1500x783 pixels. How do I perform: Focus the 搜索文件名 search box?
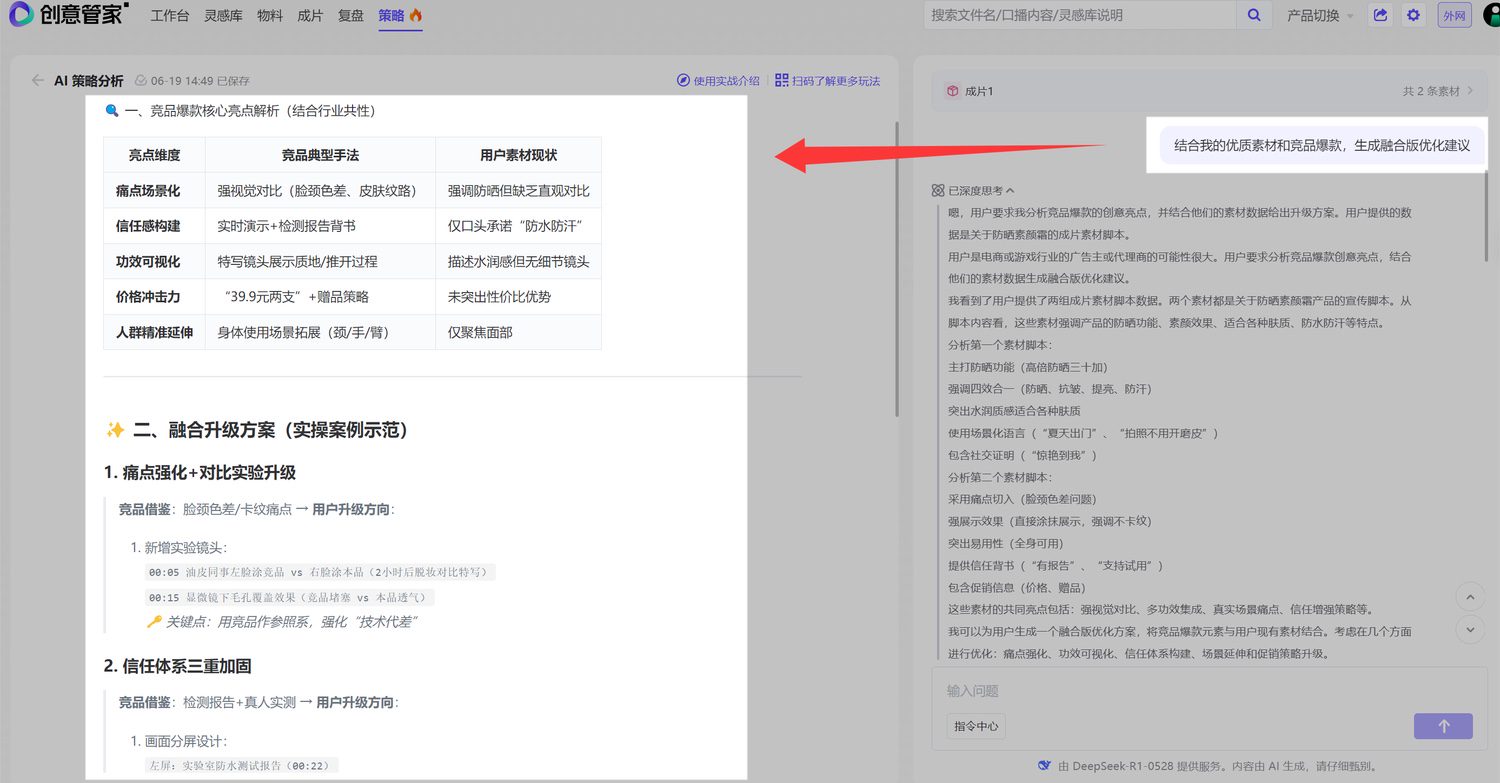click(1080, 15)
